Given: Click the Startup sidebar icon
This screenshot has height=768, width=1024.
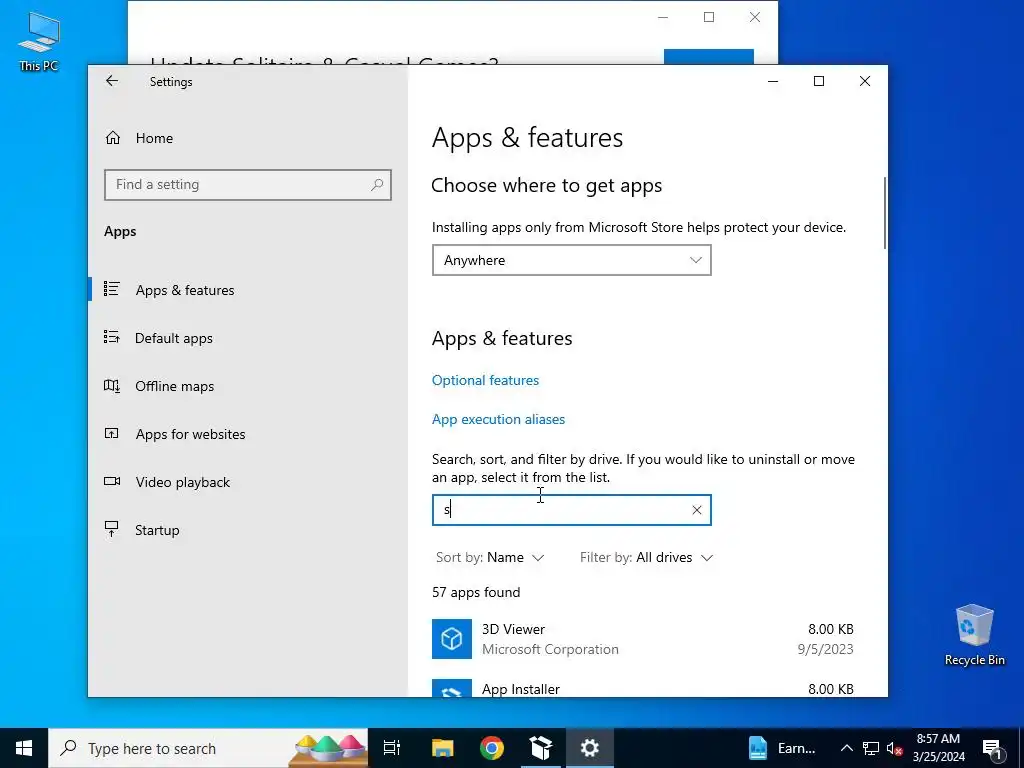Looking at the screenshot, I should click(112, 529).
